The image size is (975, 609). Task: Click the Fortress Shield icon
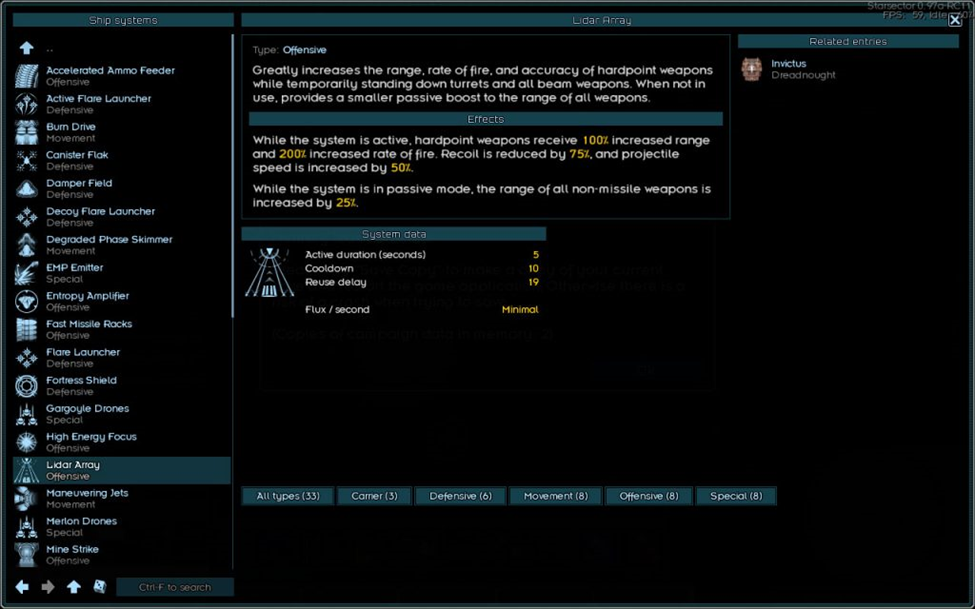point(27,386)
